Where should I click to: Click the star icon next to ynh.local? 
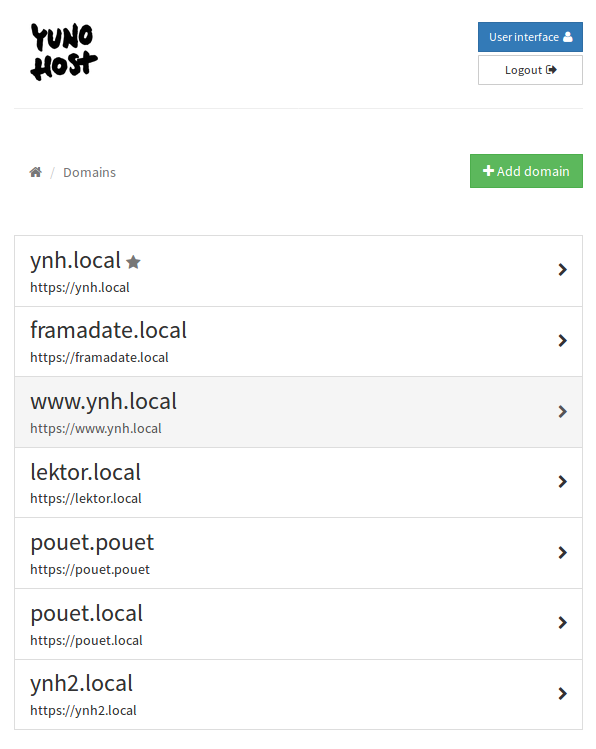(x=133, y=262)
